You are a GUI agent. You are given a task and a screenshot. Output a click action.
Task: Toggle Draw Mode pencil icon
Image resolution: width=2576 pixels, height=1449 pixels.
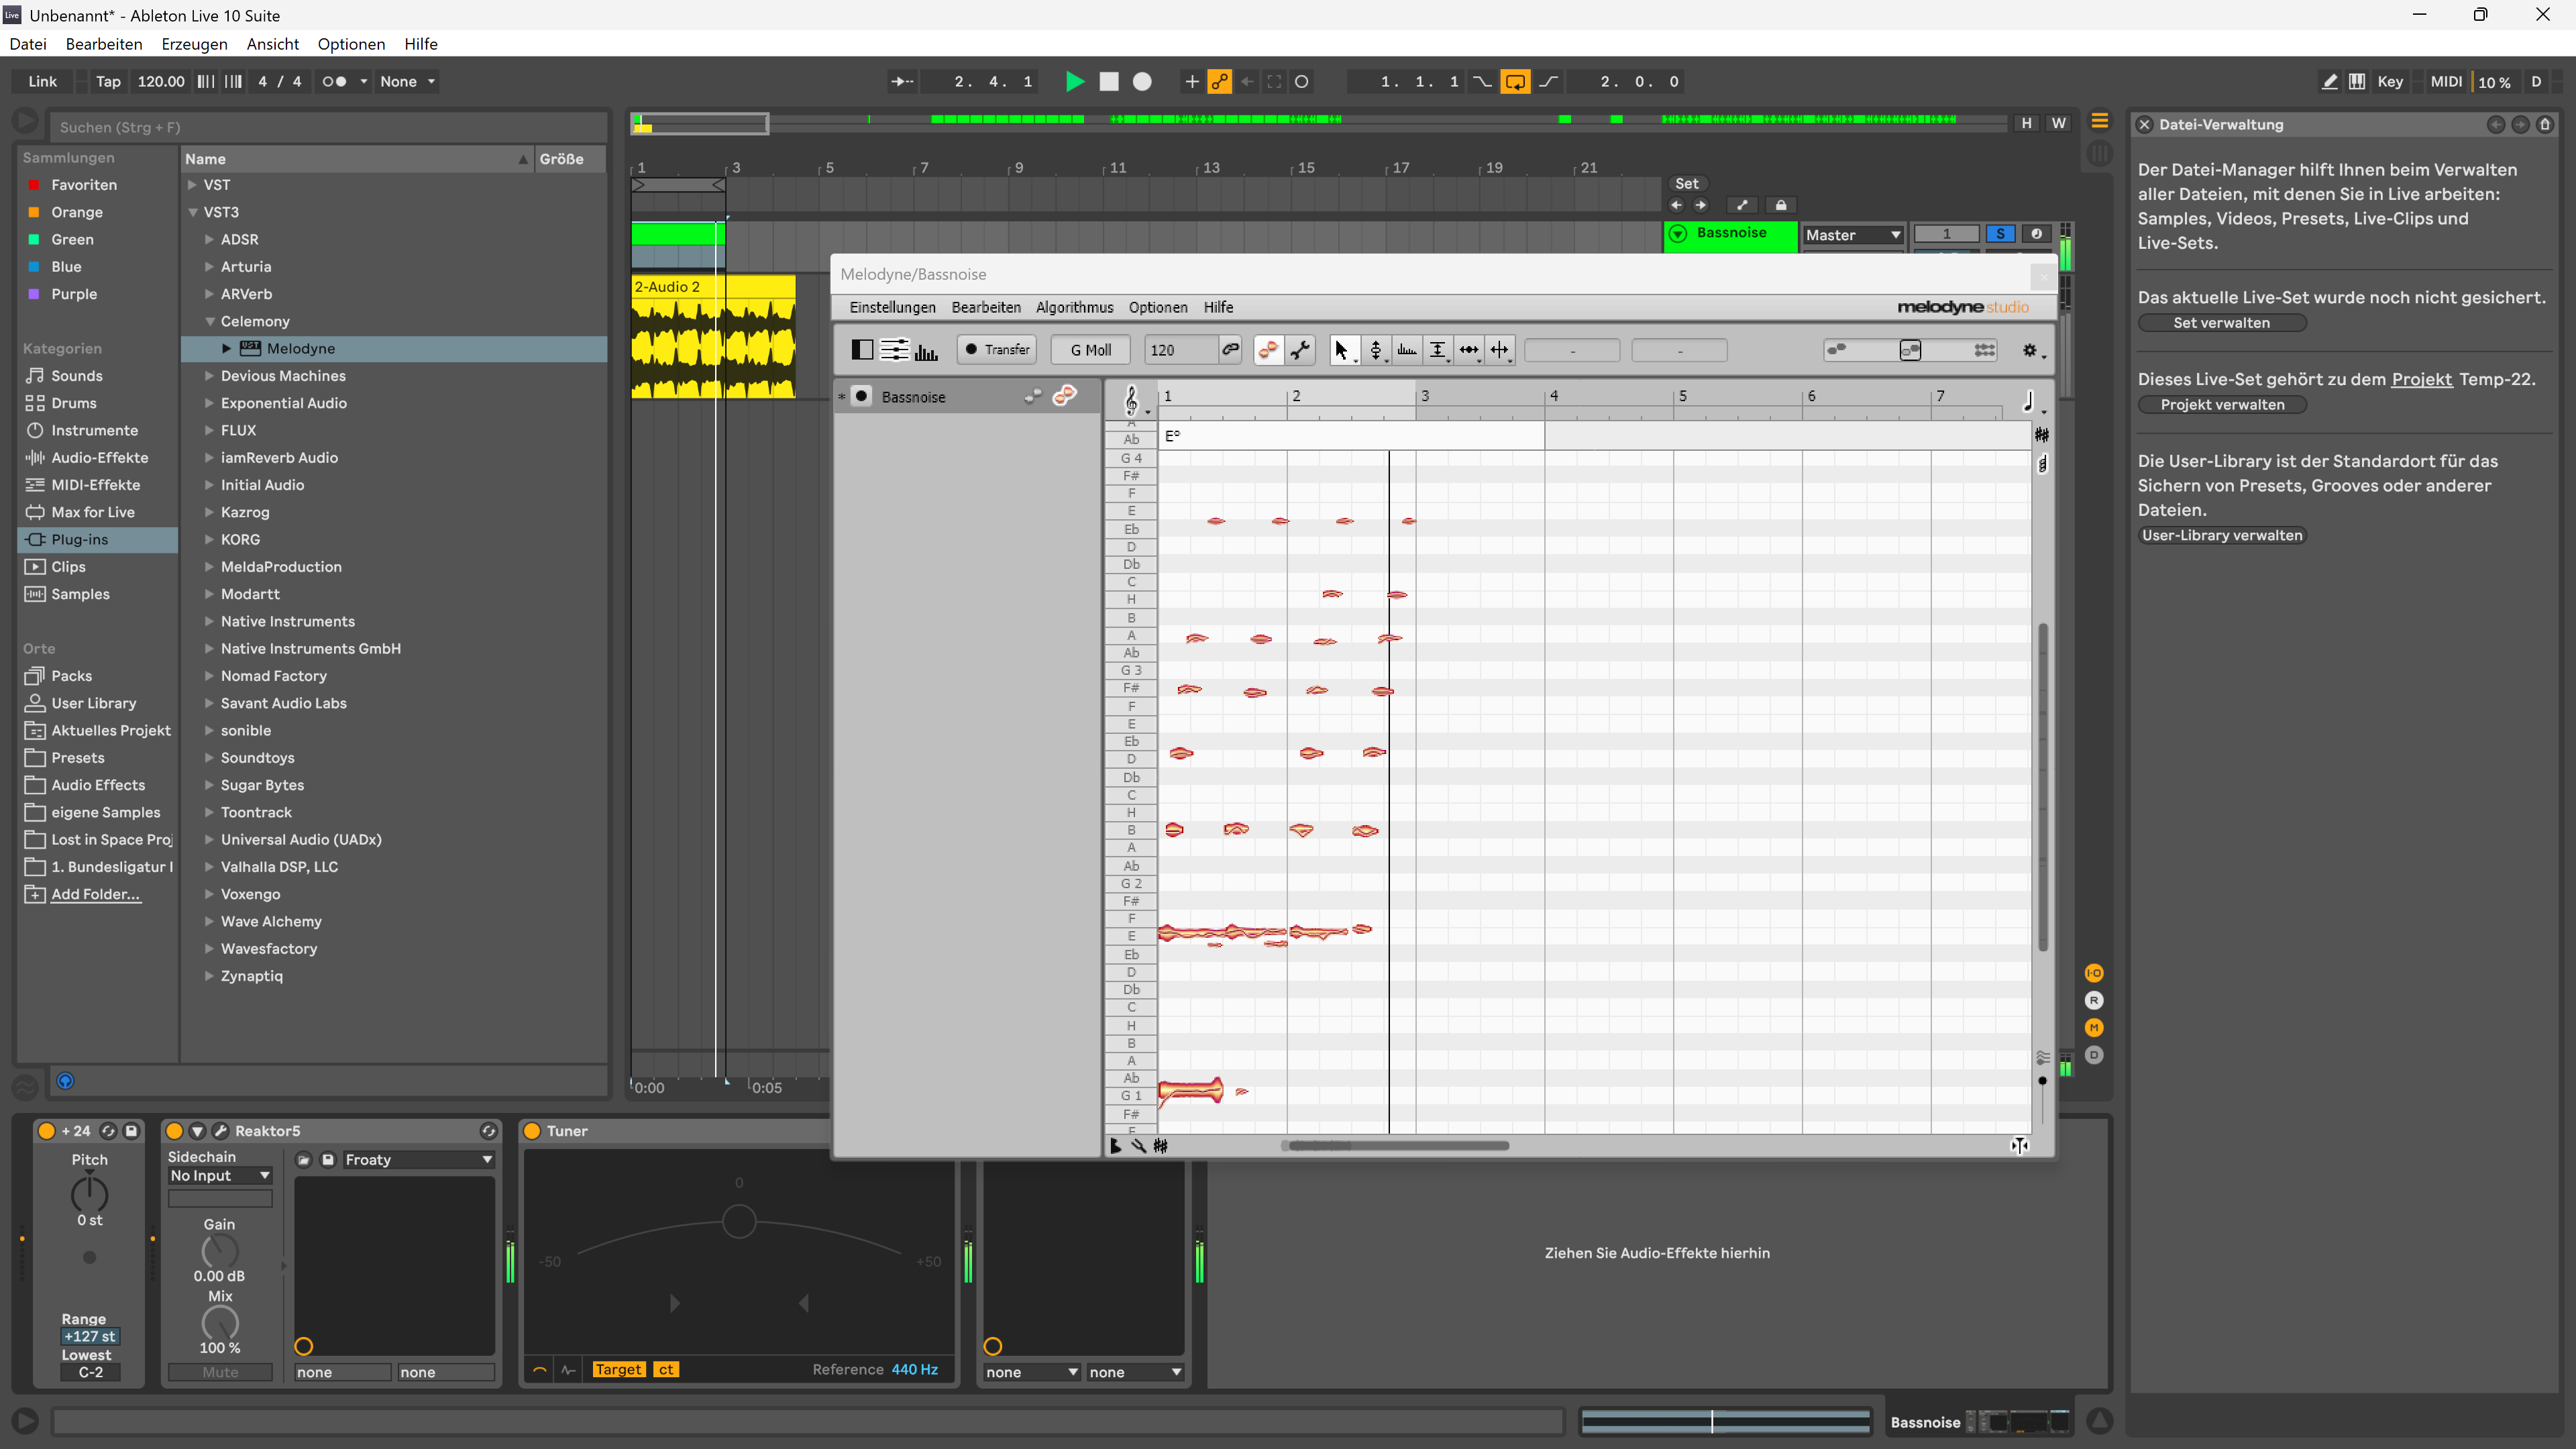(x=2329, y=82)
